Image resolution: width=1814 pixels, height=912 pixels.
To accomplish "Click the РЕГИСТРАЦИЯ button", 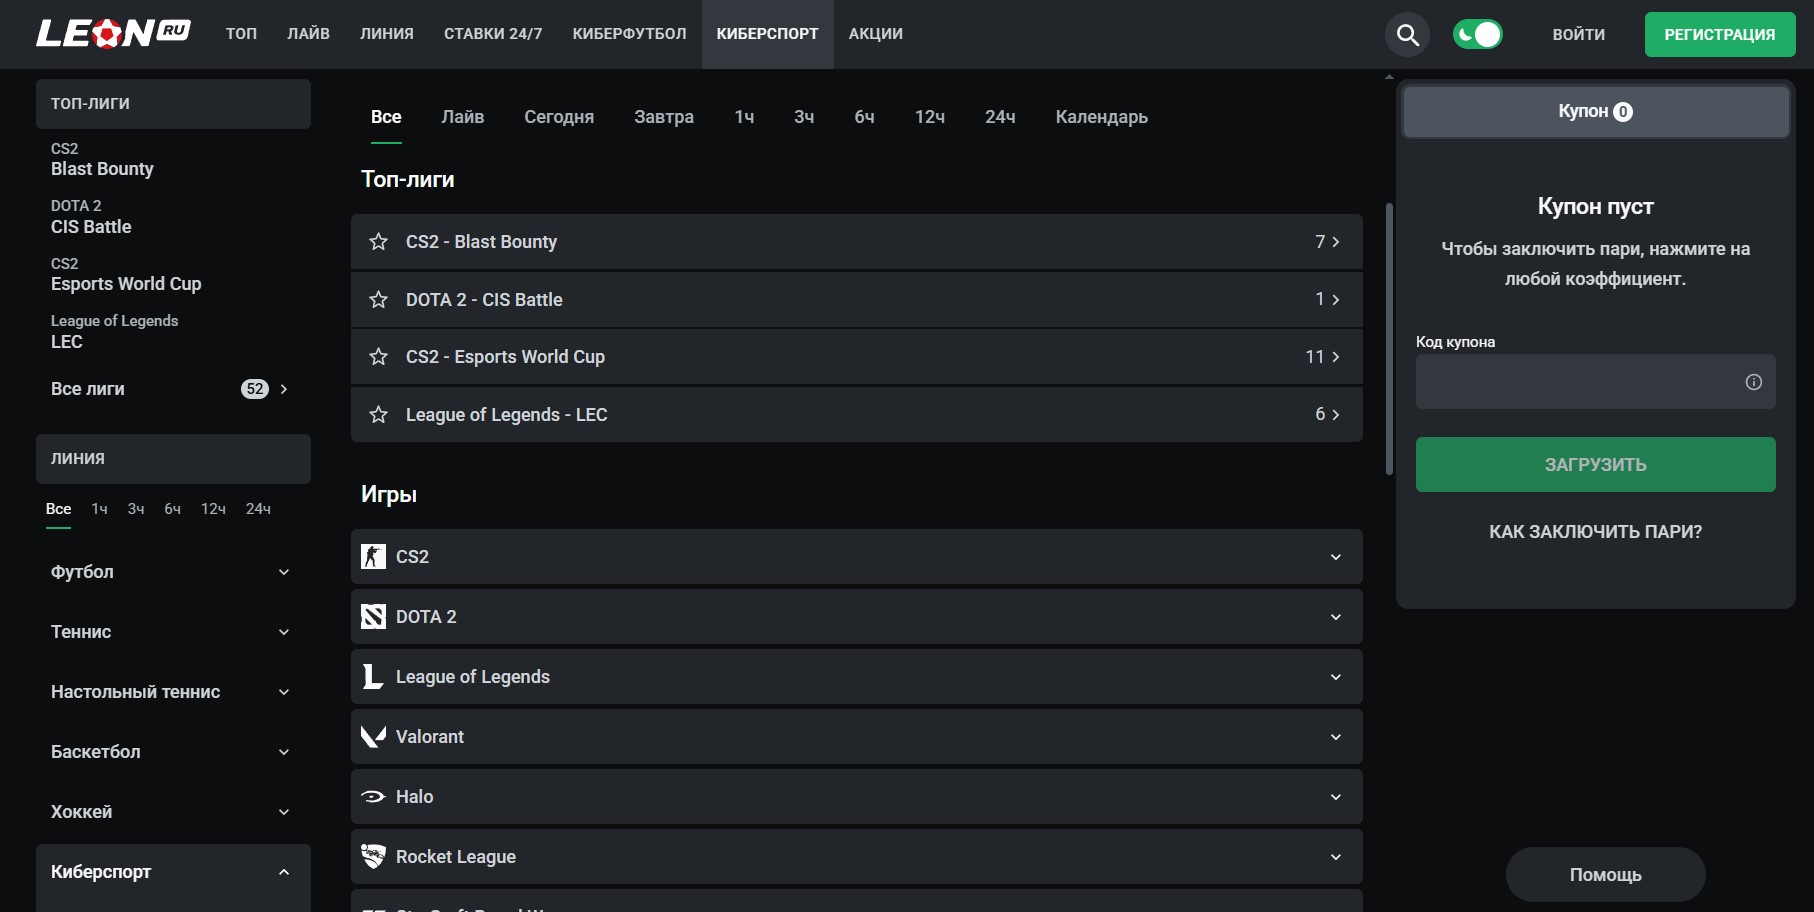I will [x=1720, y=35].
